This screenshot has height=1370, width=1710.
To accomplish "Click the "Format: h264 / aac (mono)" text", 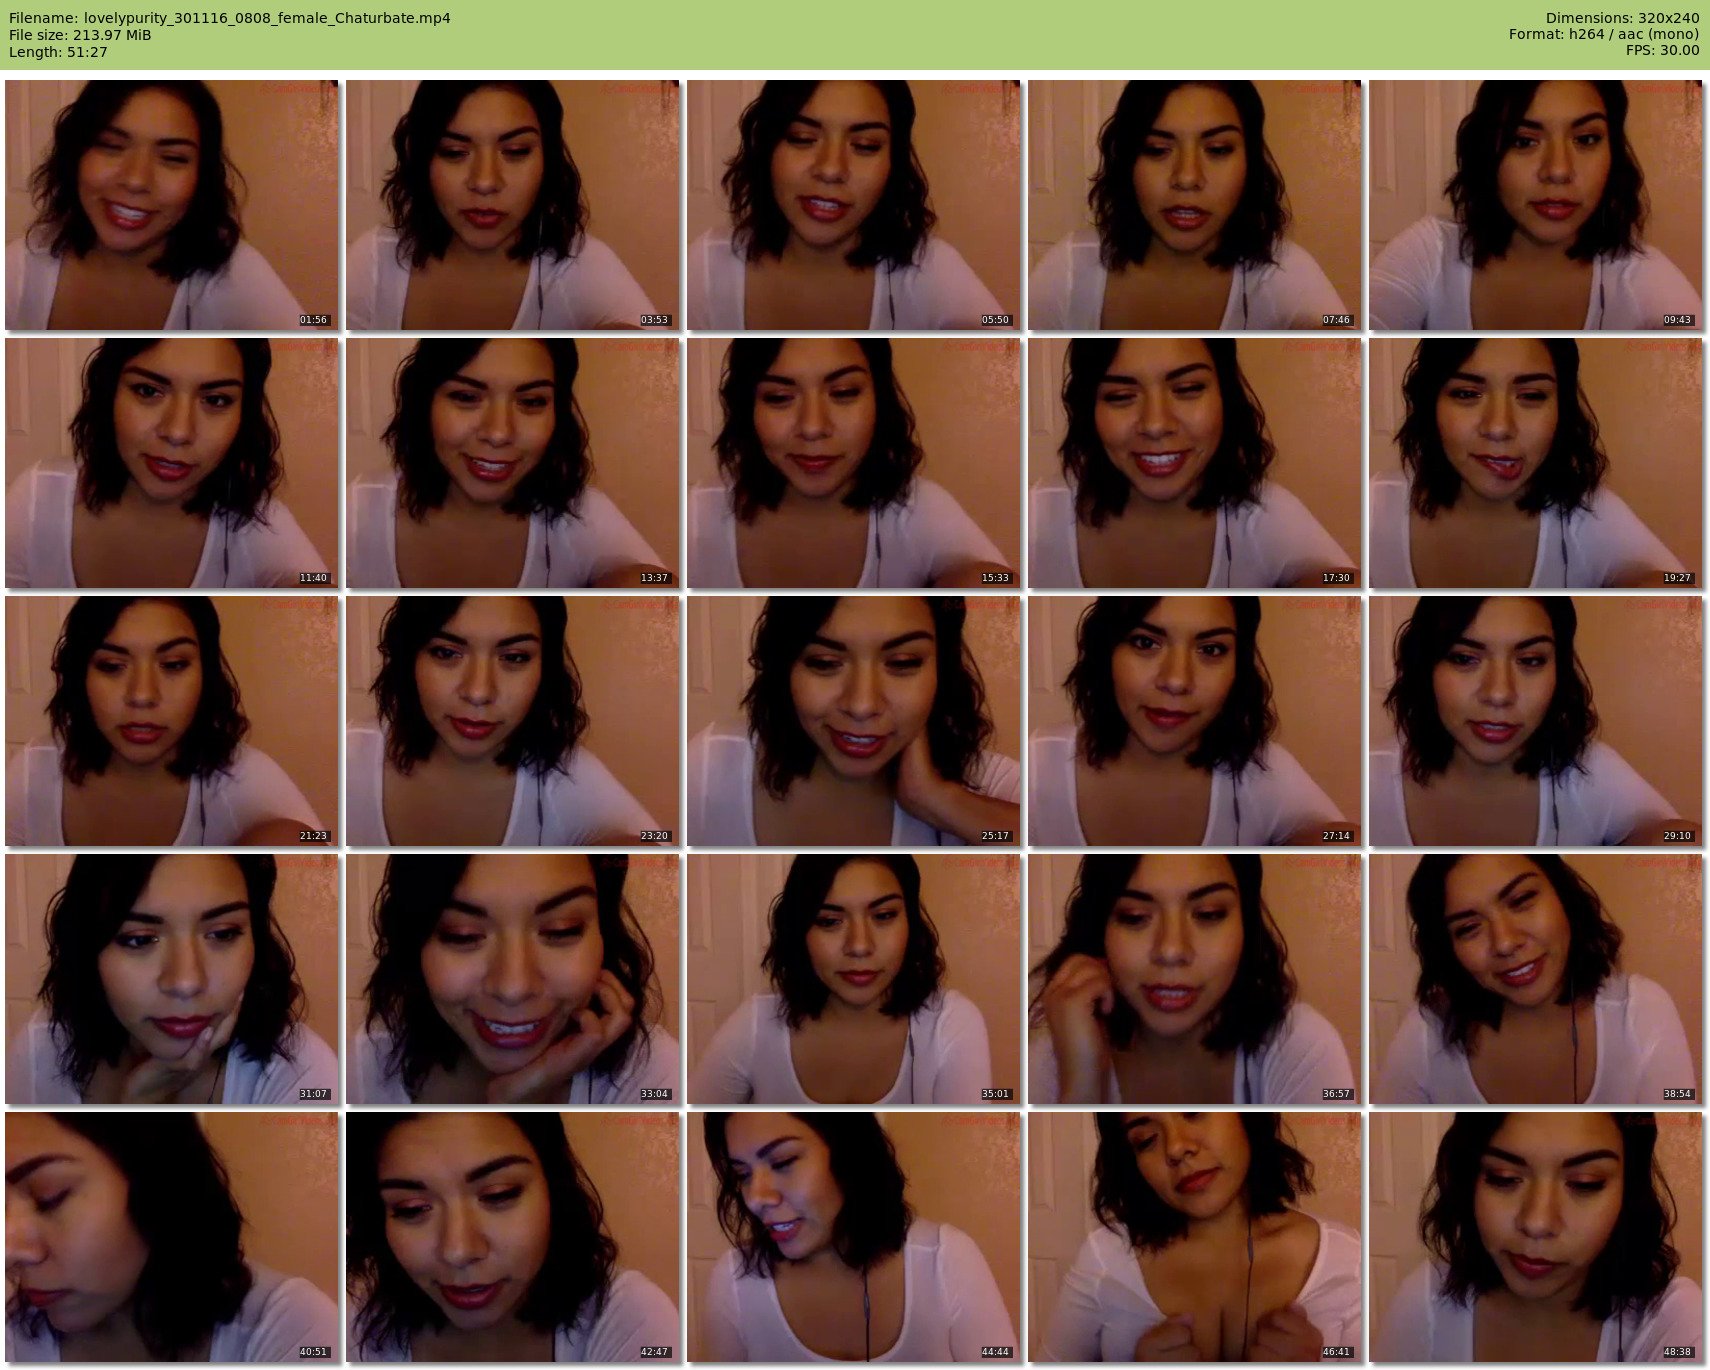I will point(1604,35).
